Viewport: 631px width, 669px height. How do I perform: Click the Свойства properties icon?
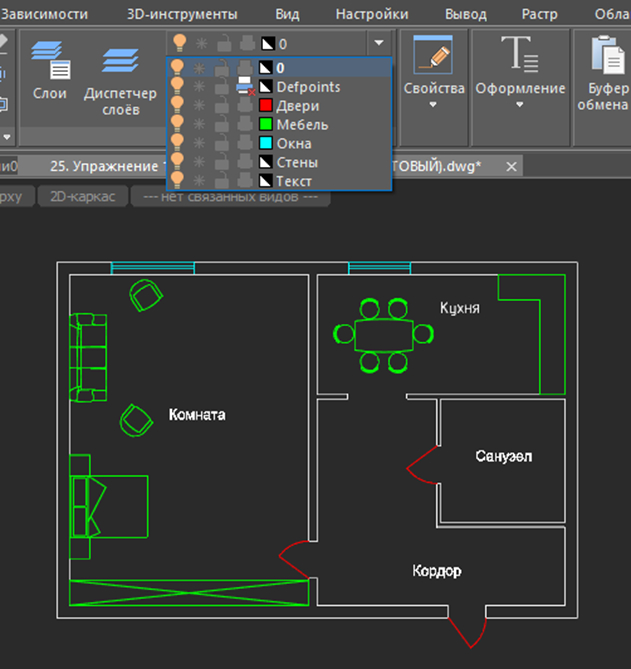tap(434, 55)
